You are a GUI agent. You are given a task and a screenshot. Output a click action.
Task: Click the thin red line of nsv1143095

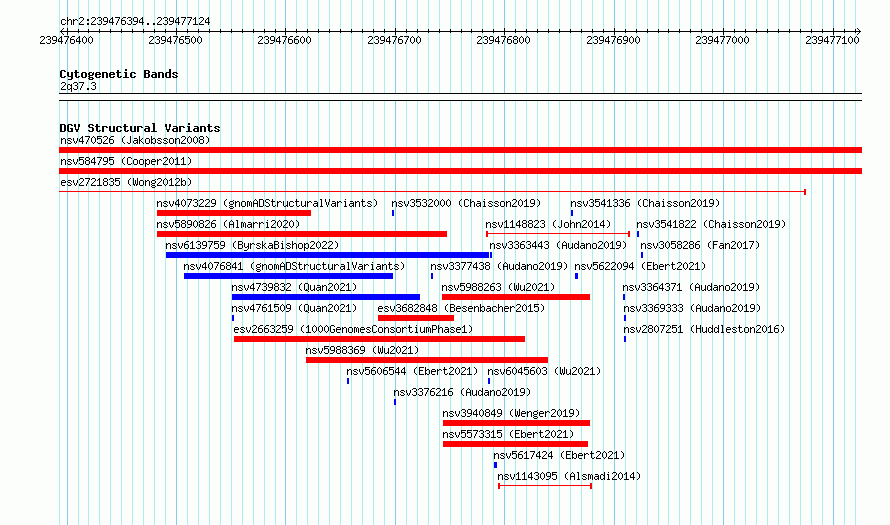click(x=545, y=486)
